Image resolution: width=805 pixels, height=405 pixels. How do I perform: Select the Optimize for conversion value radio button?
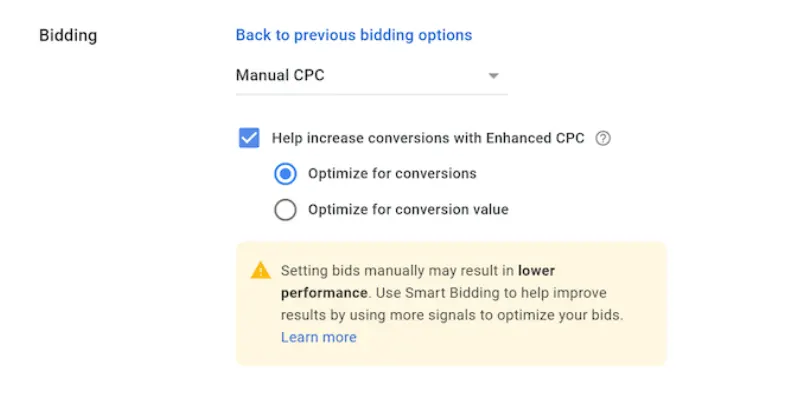coord(285,209)
